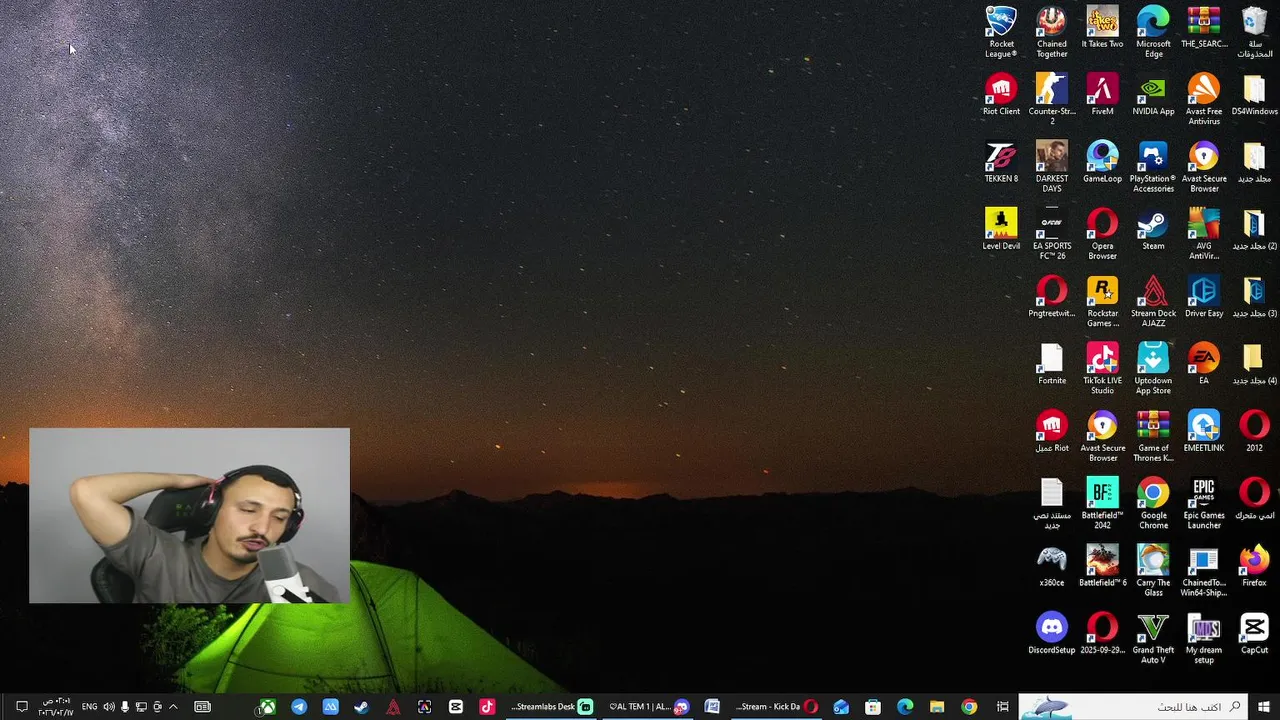The image size is (1280, 720).
Task: Open Xbox app taskbar icon
Action: tap(267, 707)
